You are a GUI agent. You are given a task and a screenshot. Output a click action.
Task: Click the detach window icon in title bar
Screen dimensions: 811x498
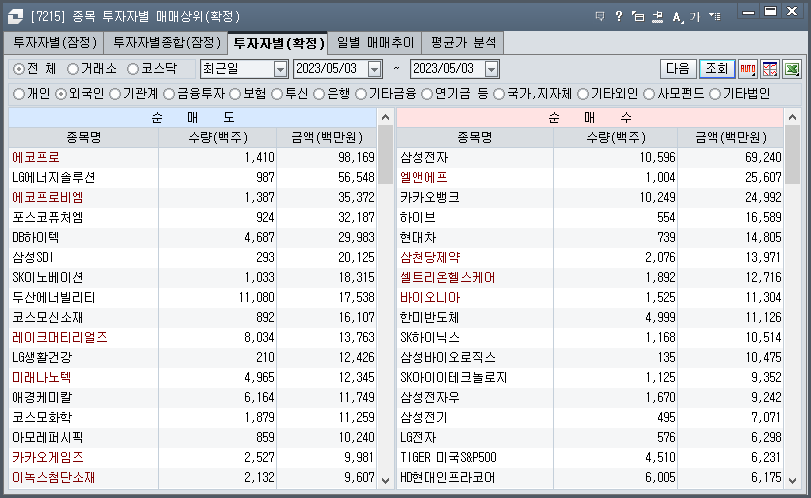638,17
